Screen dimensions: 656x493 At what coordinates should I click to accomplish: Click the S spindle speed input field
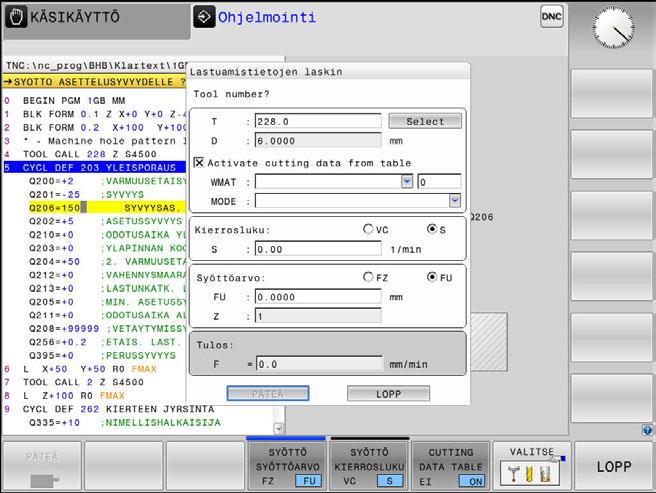(318, 249)
